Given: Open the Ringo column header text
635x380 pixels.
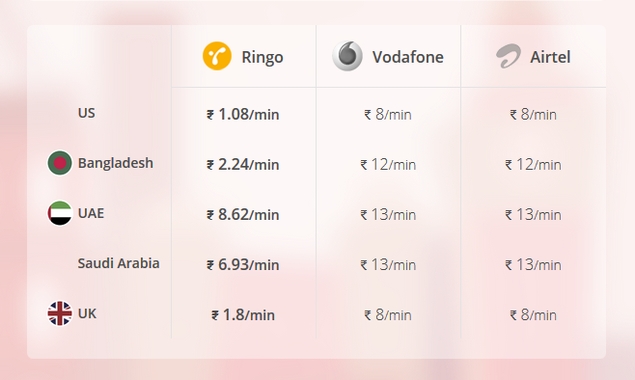Looking at the screenshot, I should tap(262, 57).
